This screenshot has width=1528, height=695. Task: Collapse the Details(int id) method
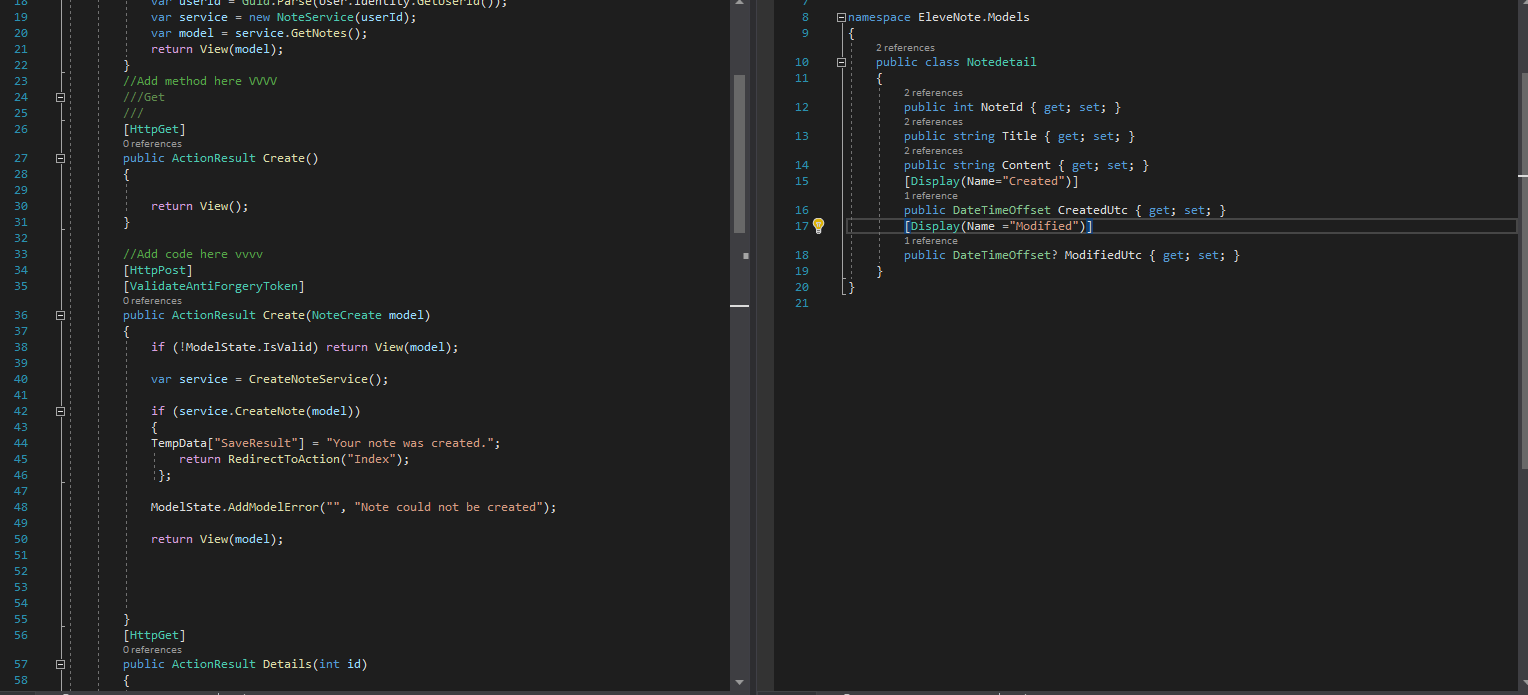(x=61, y=664)
